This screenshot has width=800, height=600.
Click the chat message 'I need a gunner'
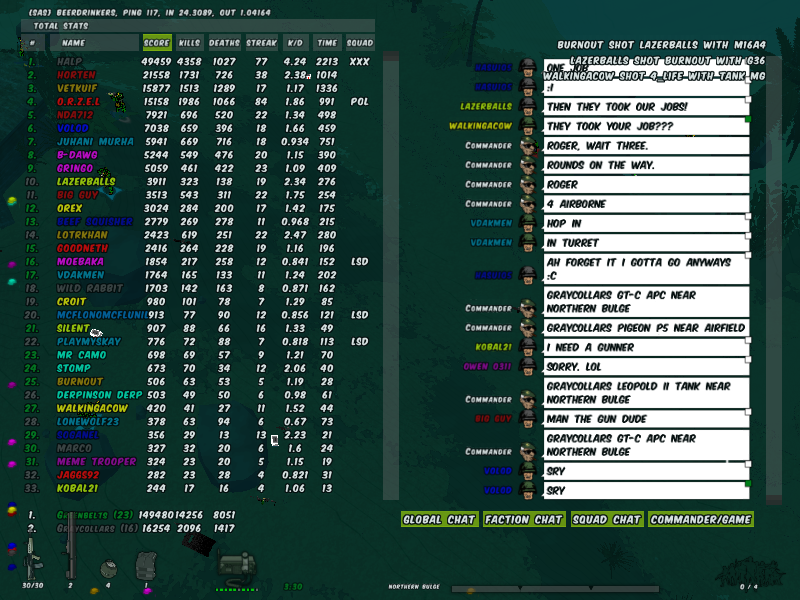click(645, 347)
